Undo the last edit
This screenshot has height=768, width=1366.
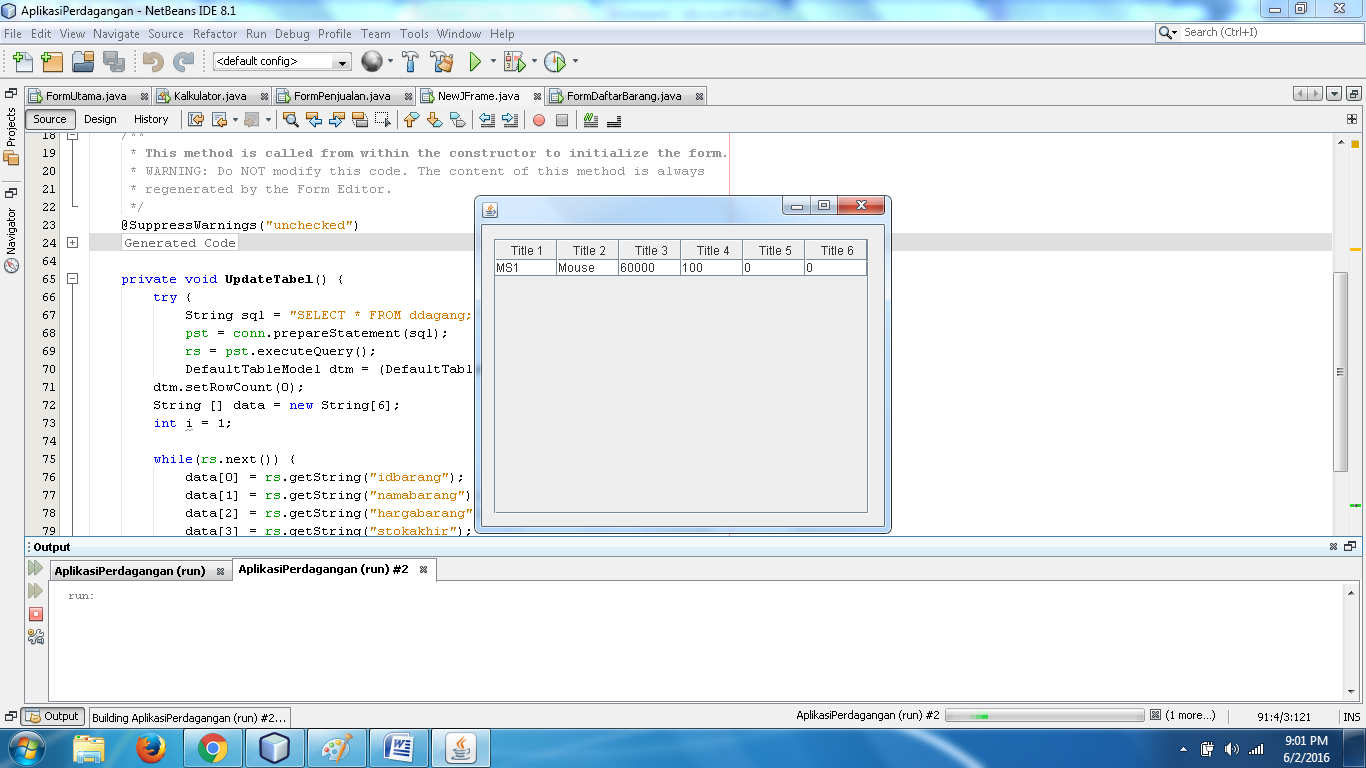[153, 62]
